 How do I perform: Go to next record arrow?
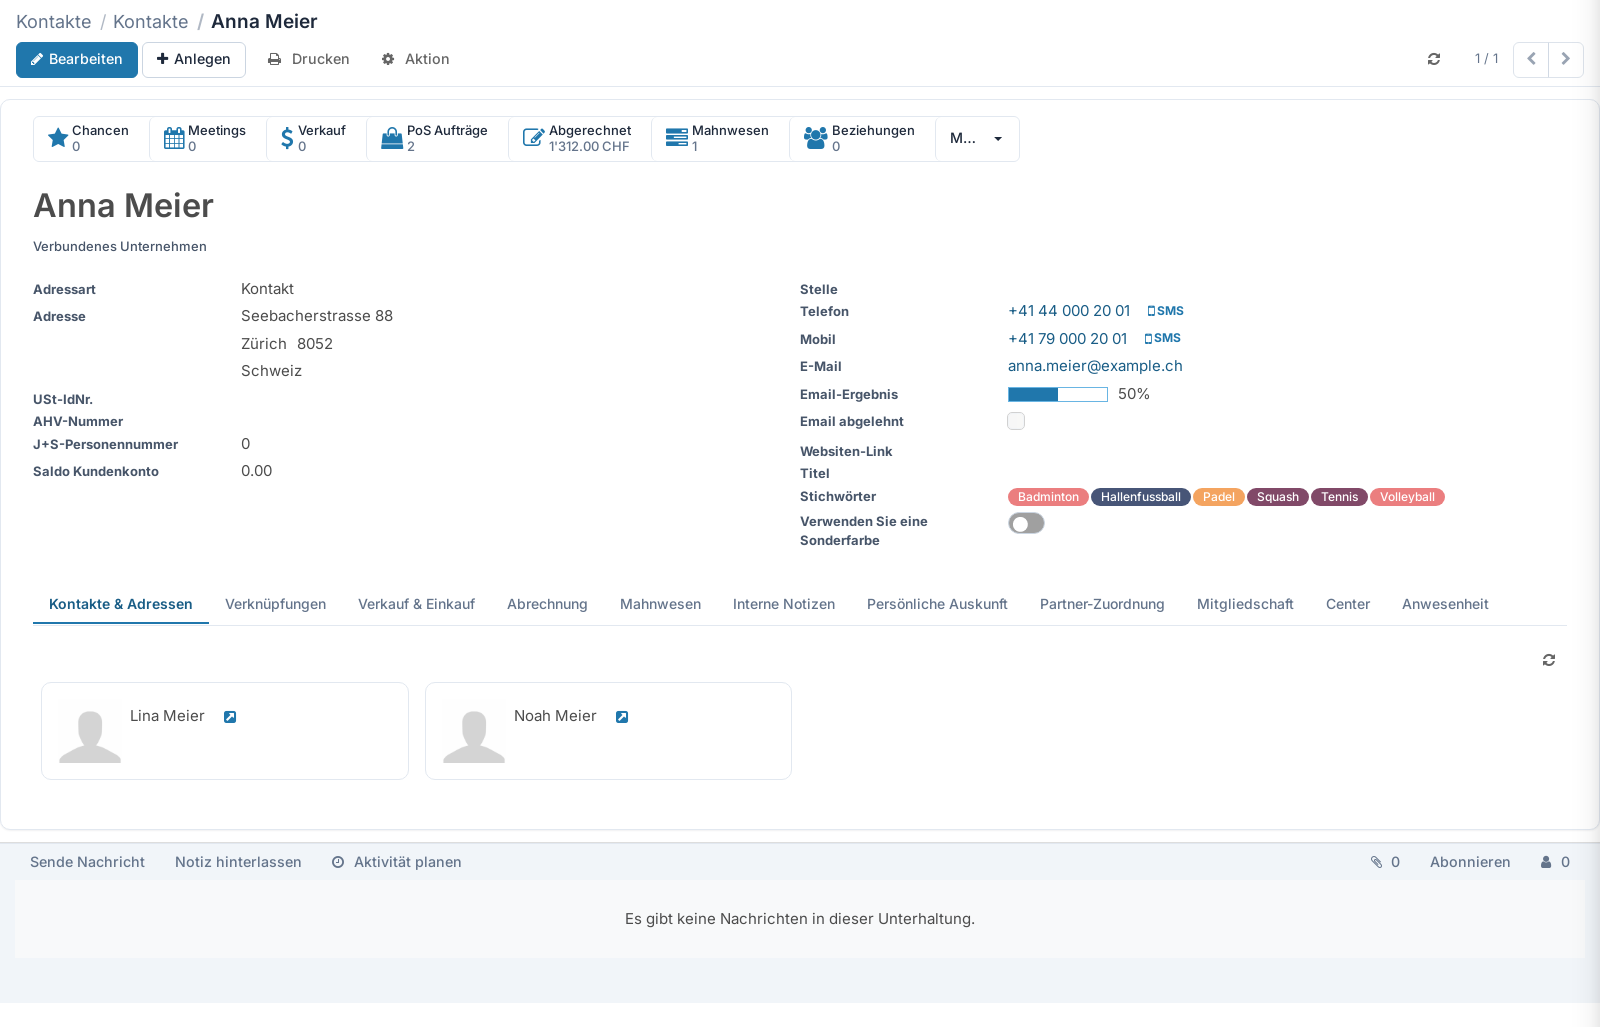(x=1566, y=59)
